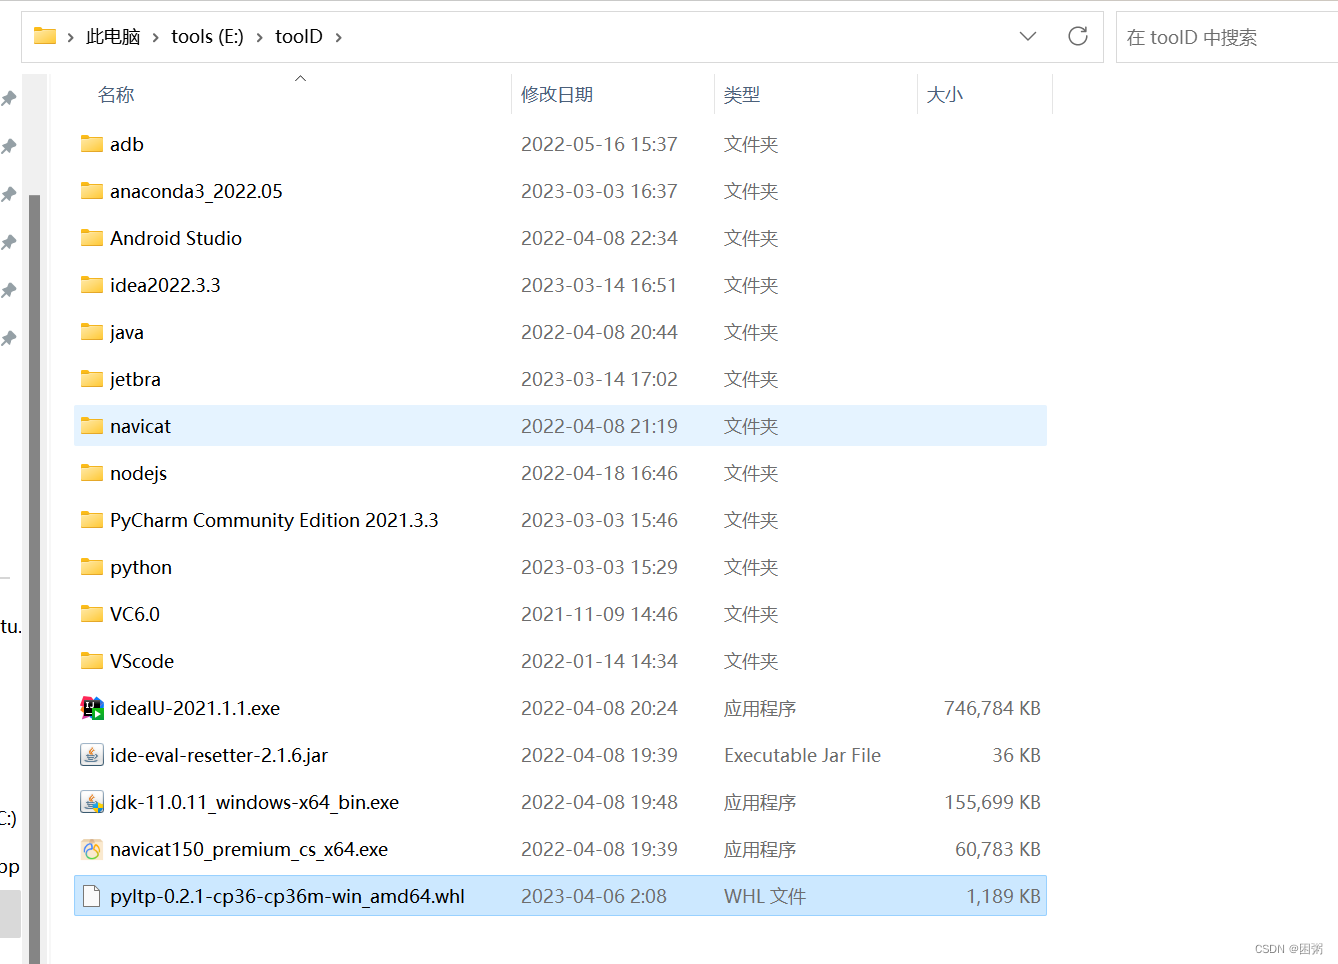This screenshot has width=1338, height=964.
Task: Click the 36 KB size cell
Action: 1016,755
